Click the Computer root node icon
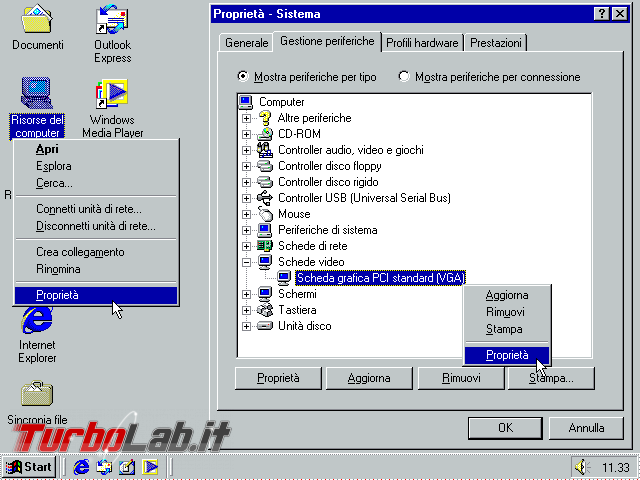Screen dimensions: 640x480 click(246, 102)
